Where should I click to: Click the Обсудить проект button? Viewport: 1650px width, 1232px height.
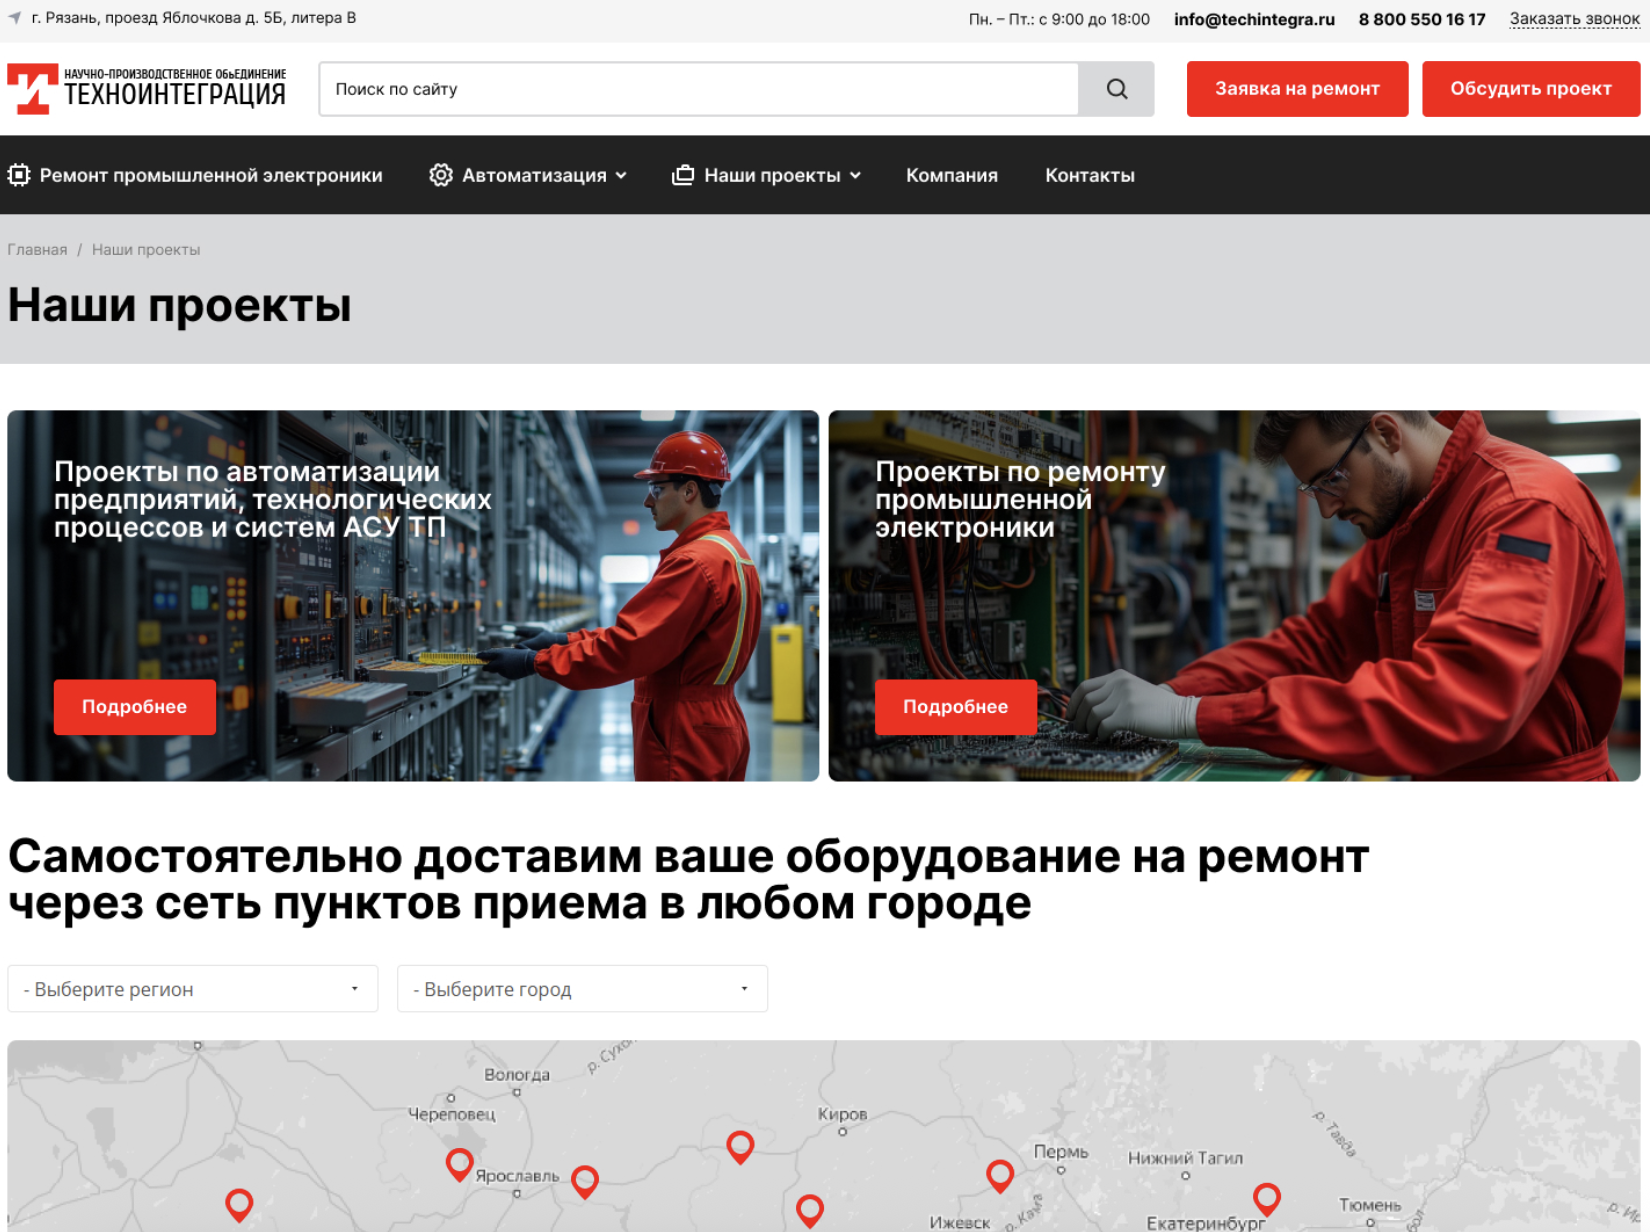[1531, 89]
